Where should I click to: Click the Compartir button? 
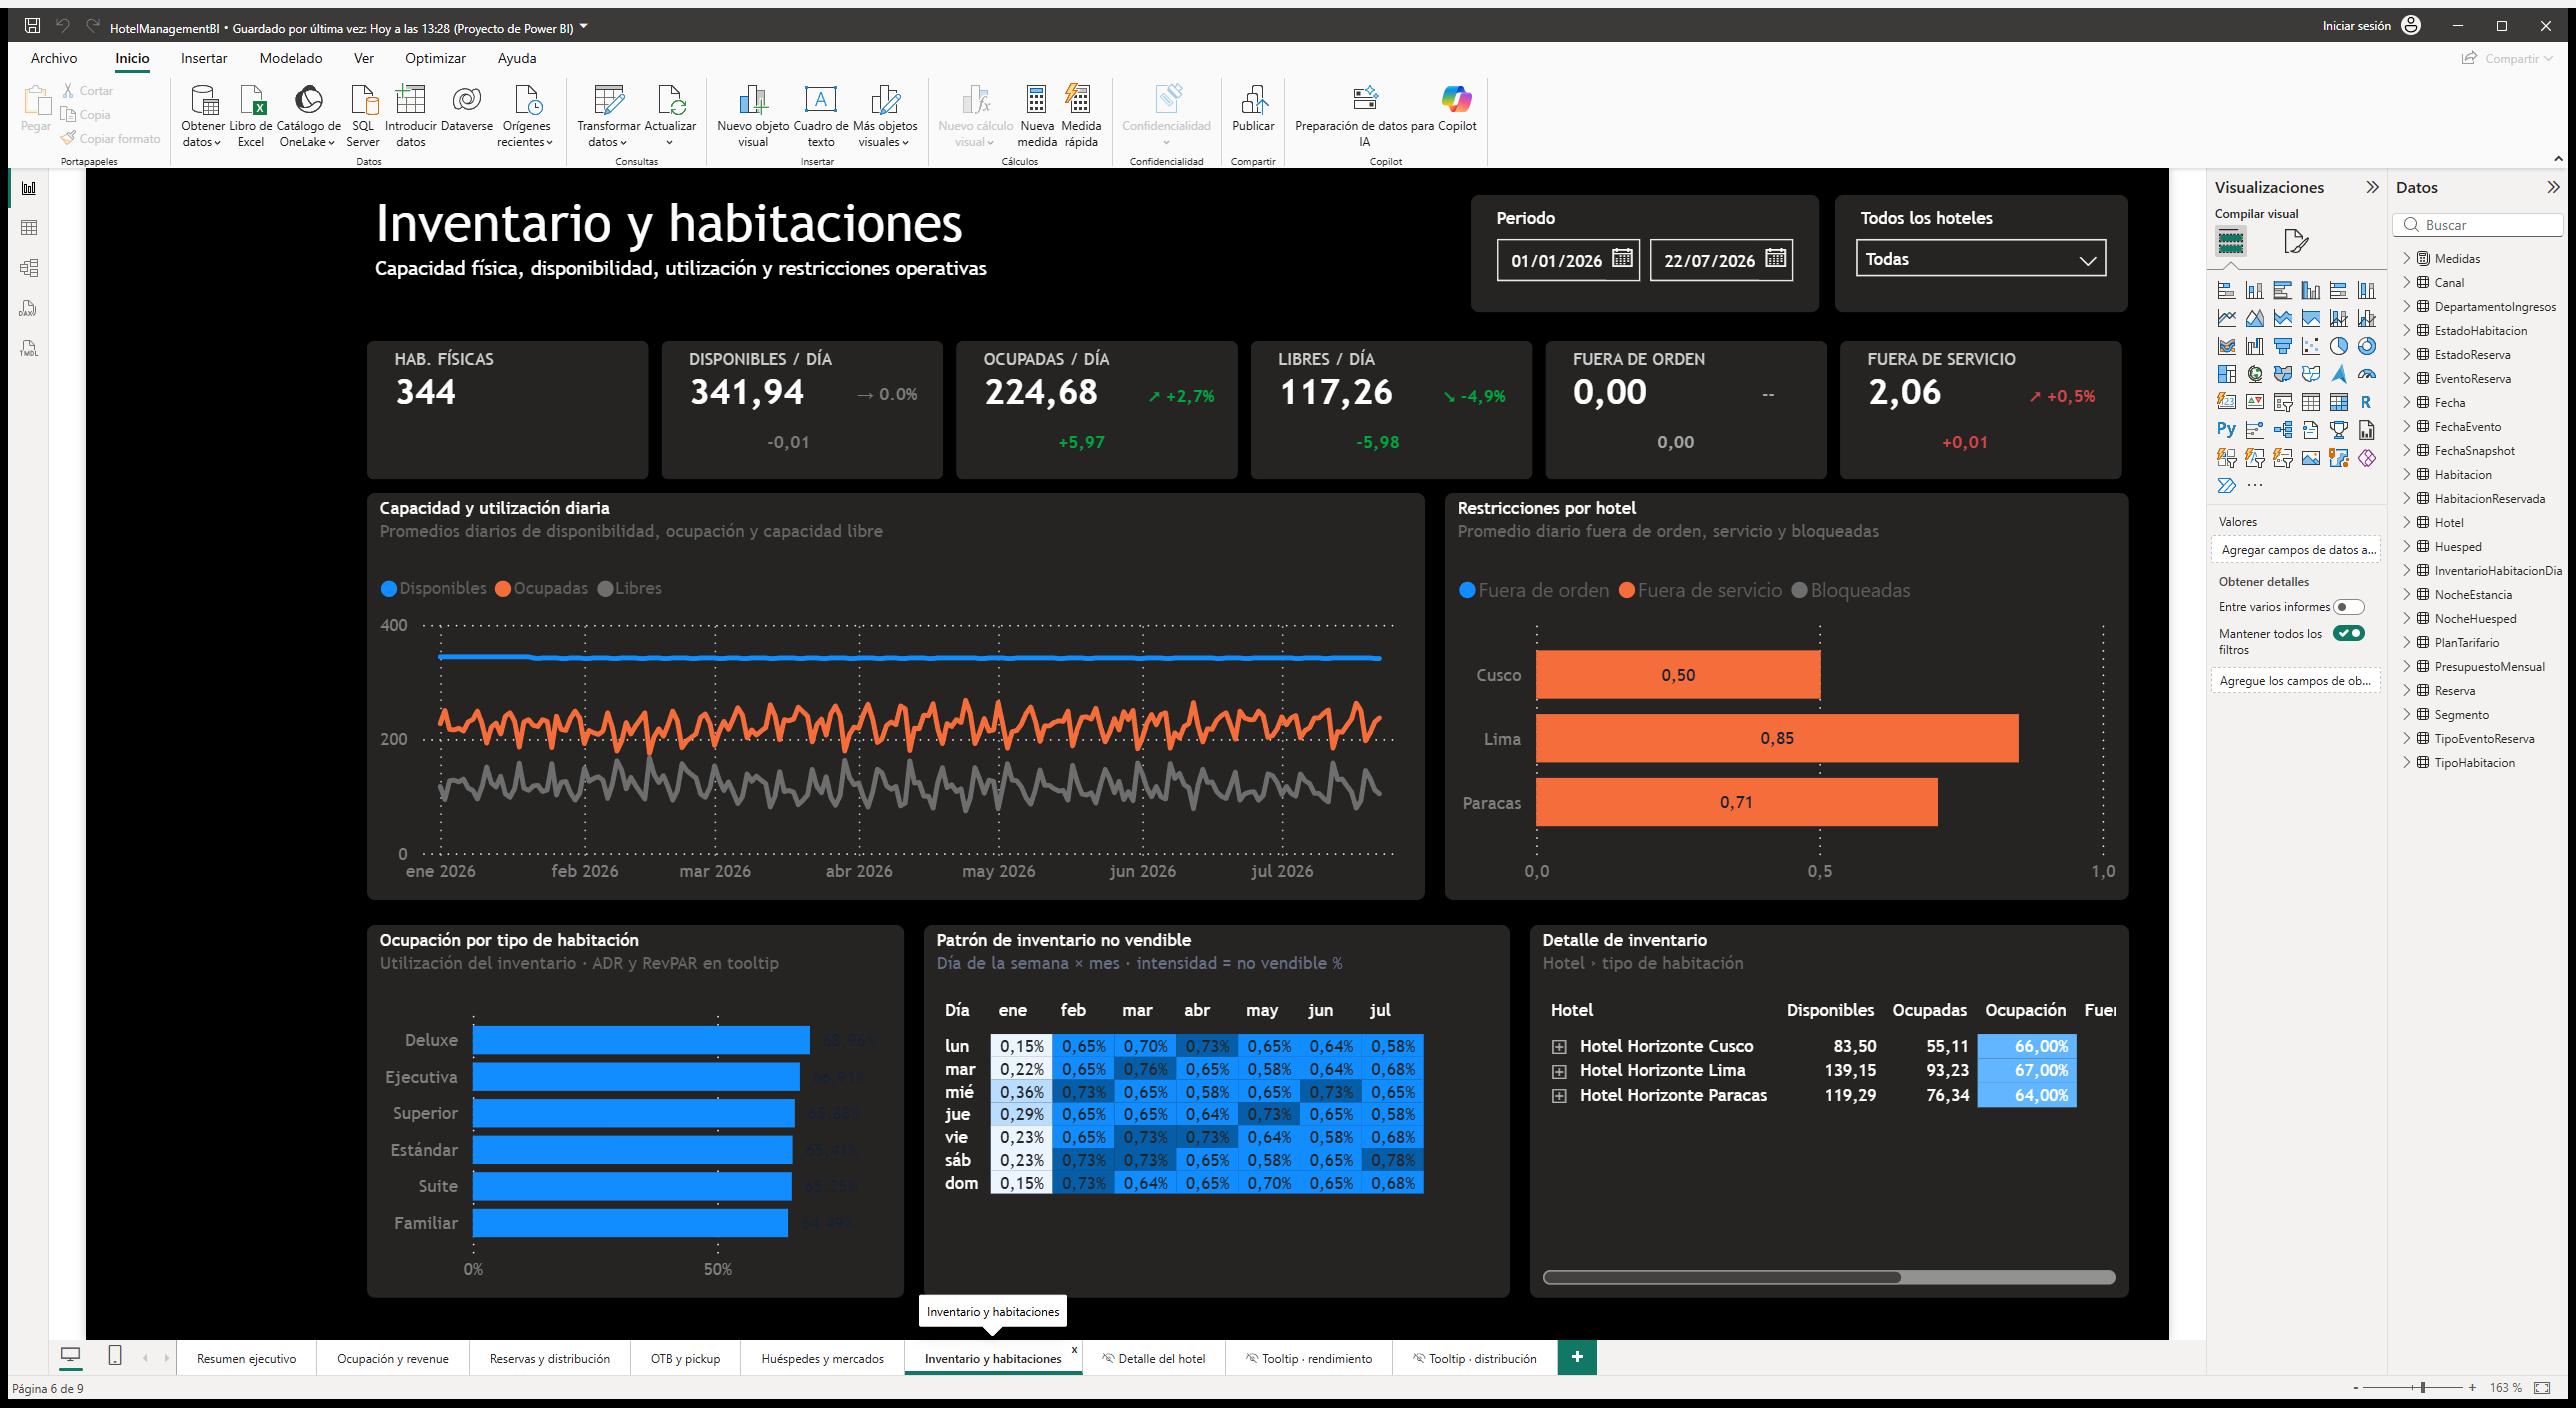pyautogui.click(x=2506, y=58)
